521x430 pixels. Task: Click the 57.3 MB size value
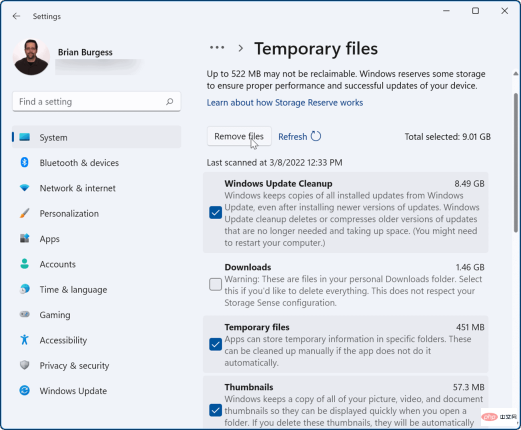click(468, 387)
